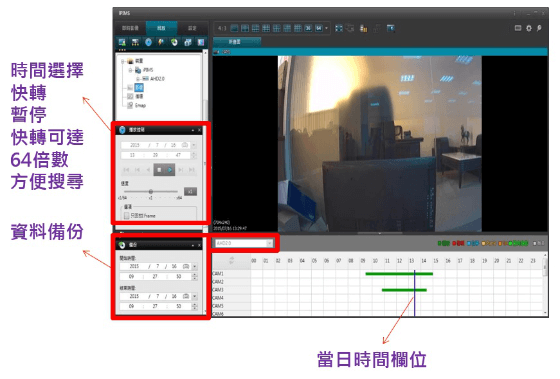Toggle the frame-only checkbox in playback panel
Viewport: 560px width, 379px height.
[126, 215]
